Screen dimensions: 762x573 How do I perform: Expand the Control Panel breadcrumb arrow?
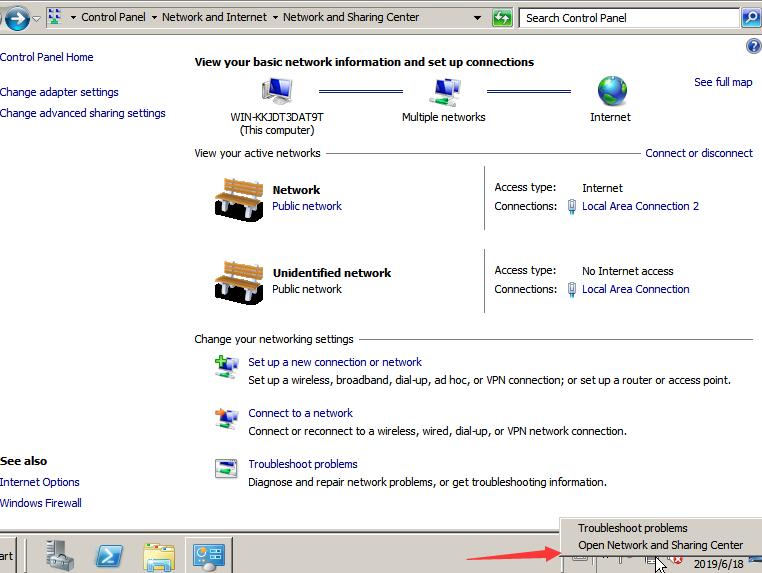(151, 17)
